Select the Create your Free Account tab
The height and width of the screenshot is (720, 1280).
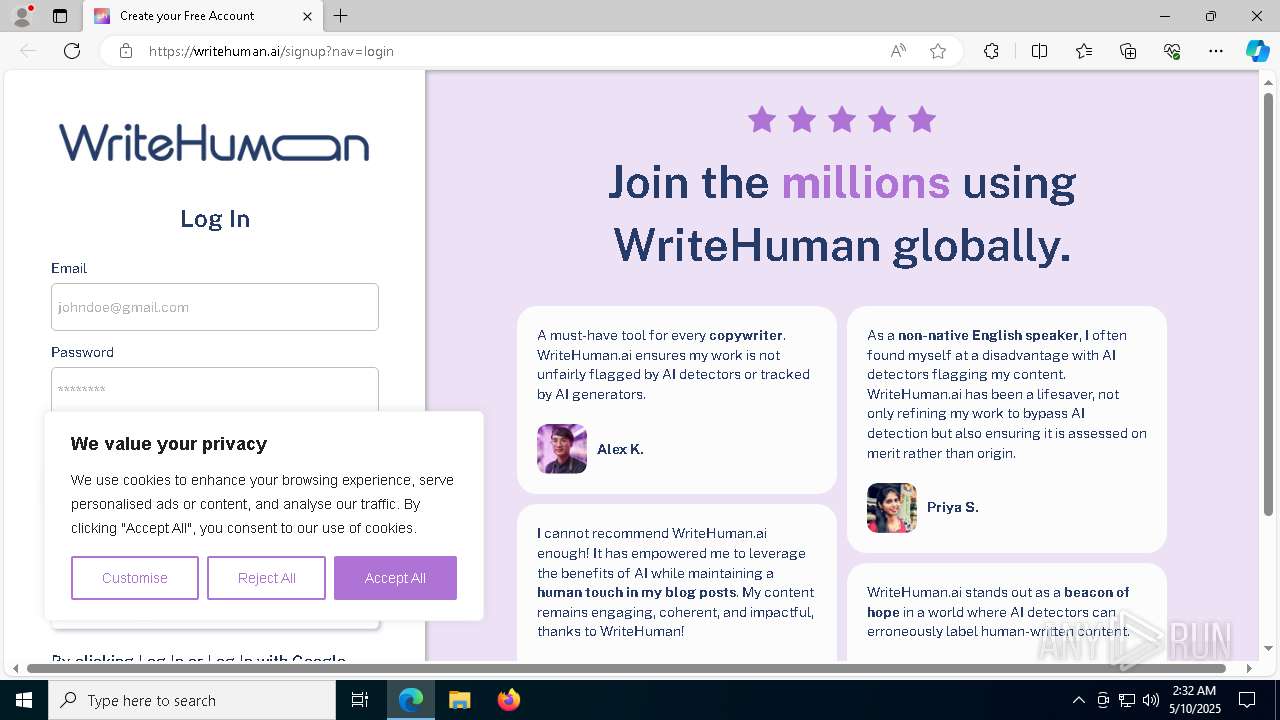coord(203,16)
